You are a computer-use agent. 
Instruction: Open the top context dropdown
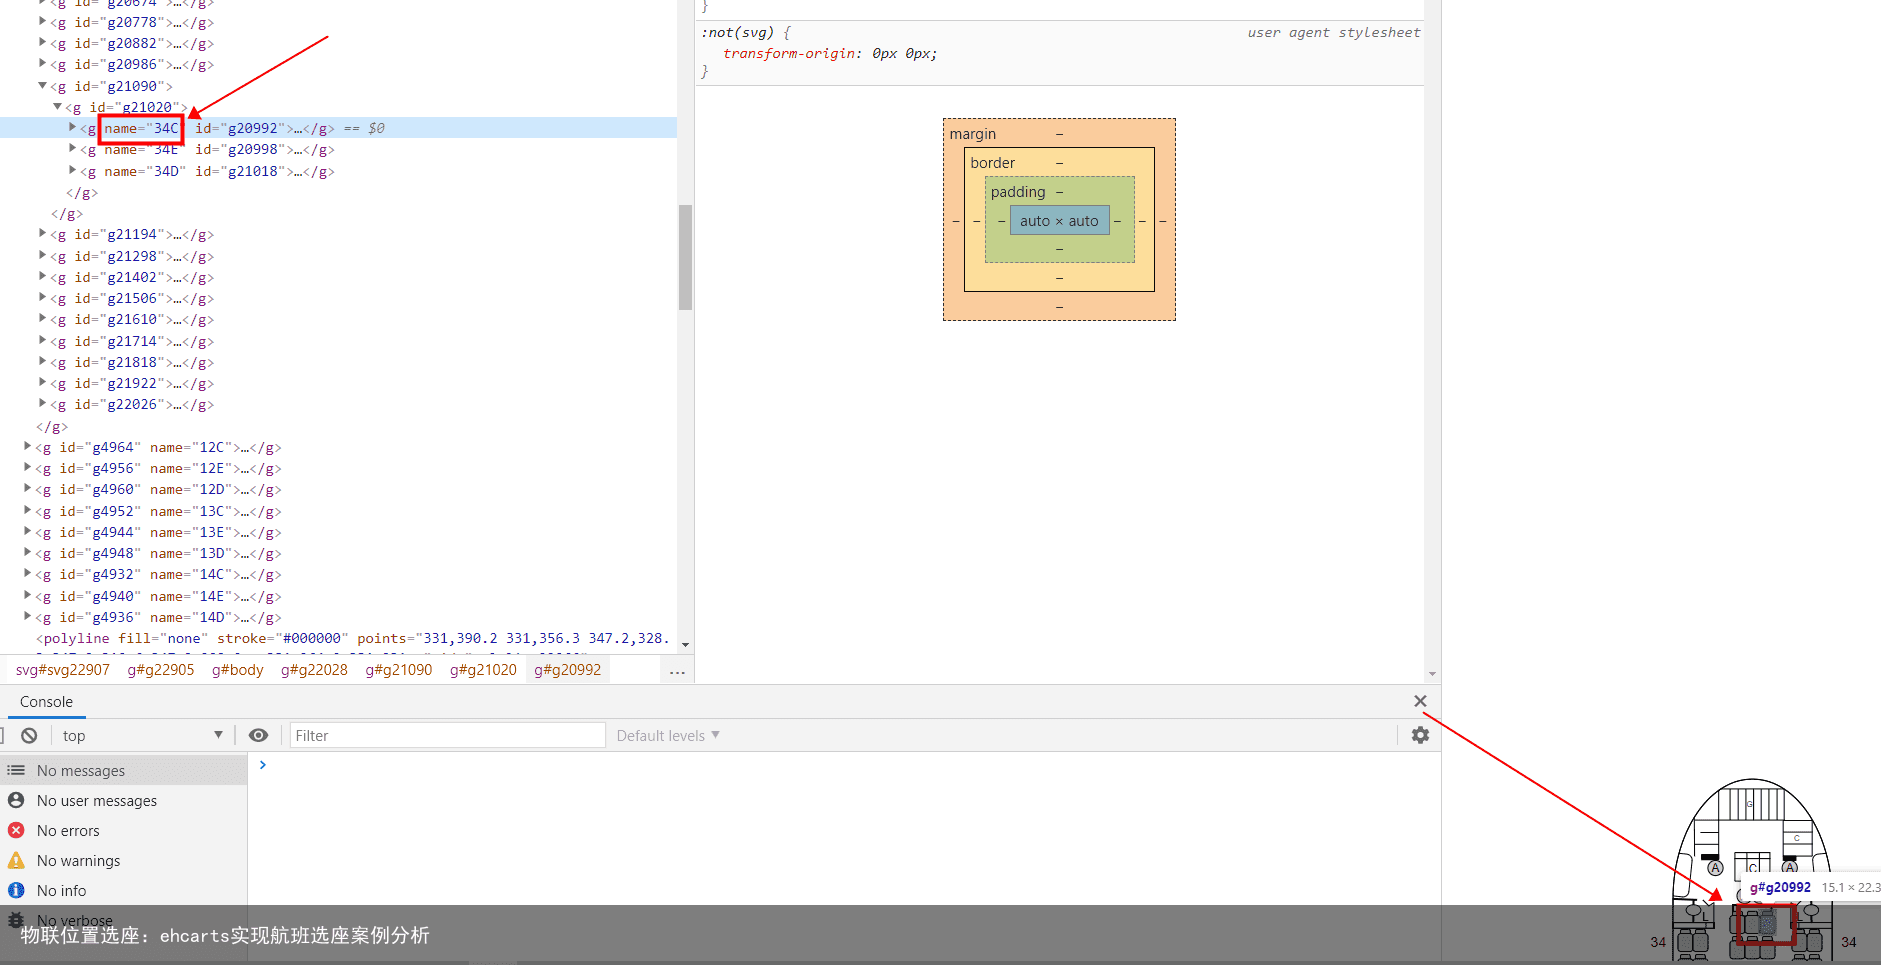click(141, 735)
